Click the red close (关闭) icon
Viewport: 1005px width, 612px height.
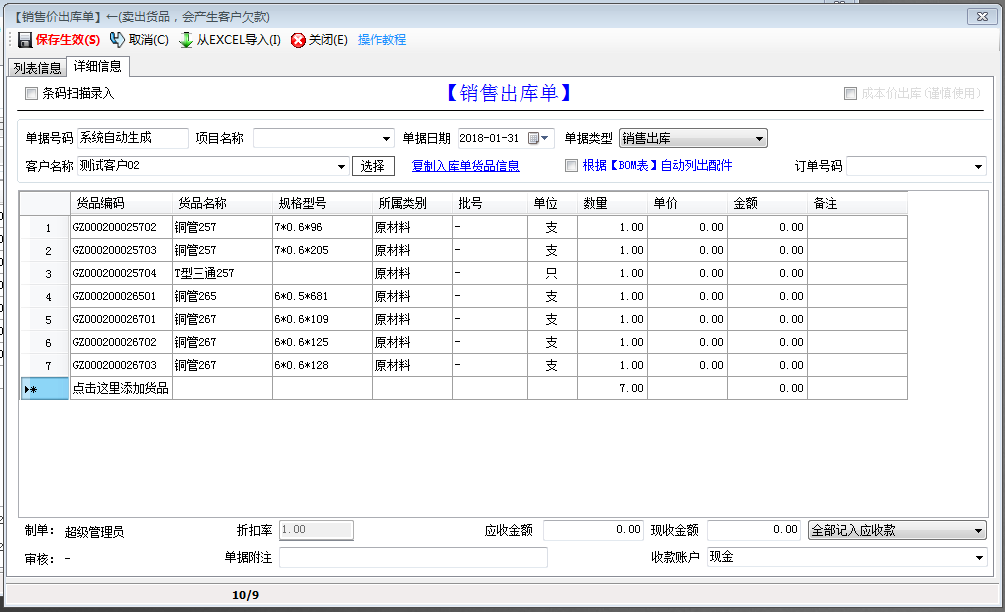pyautogui.click(x=298, y=40)
